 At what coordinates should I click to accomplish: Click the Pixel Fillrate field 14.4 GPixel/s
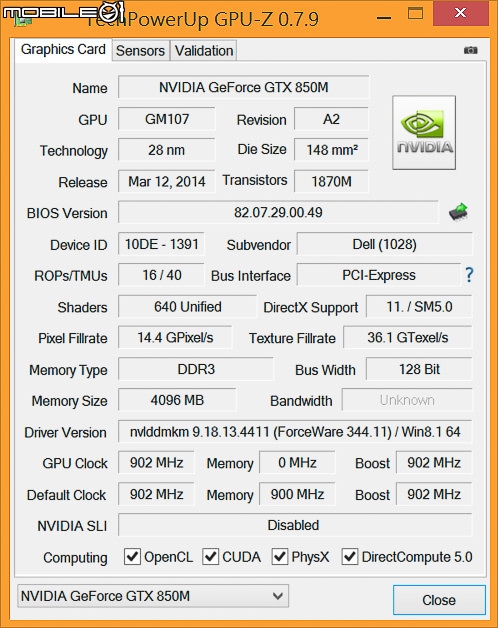point(175,338)
